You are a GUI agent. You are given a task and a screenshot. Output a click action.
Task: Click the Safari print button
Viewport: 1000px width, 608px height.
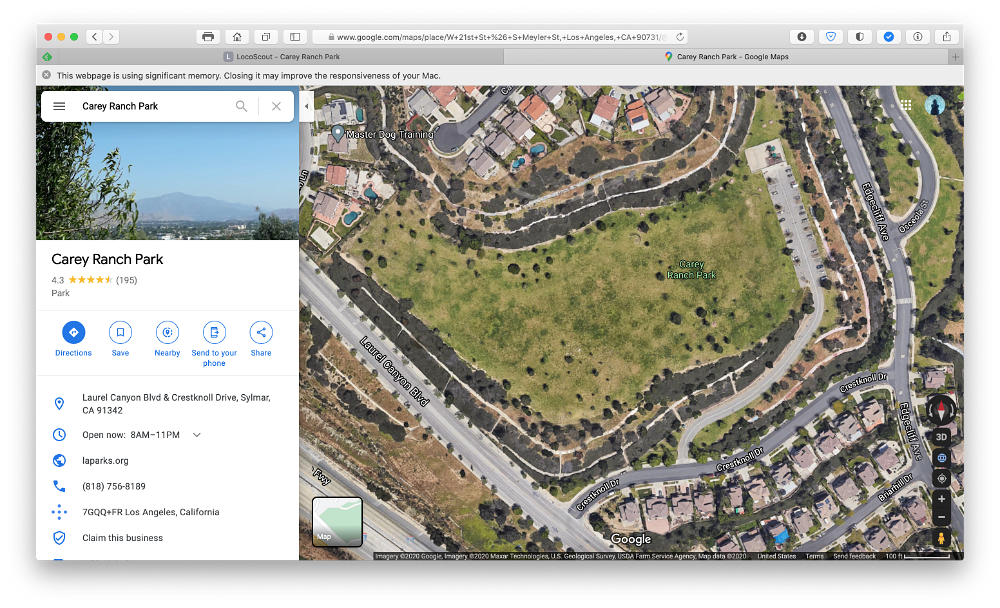(208, 37)
